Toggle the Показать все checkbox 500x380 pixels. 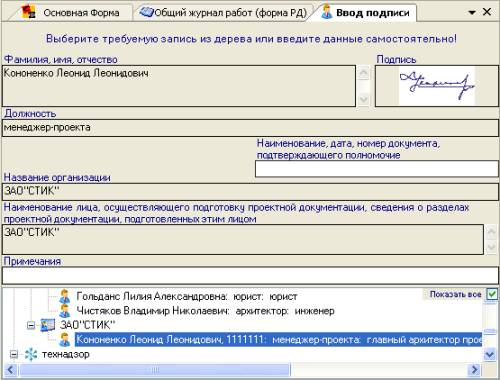492,294
